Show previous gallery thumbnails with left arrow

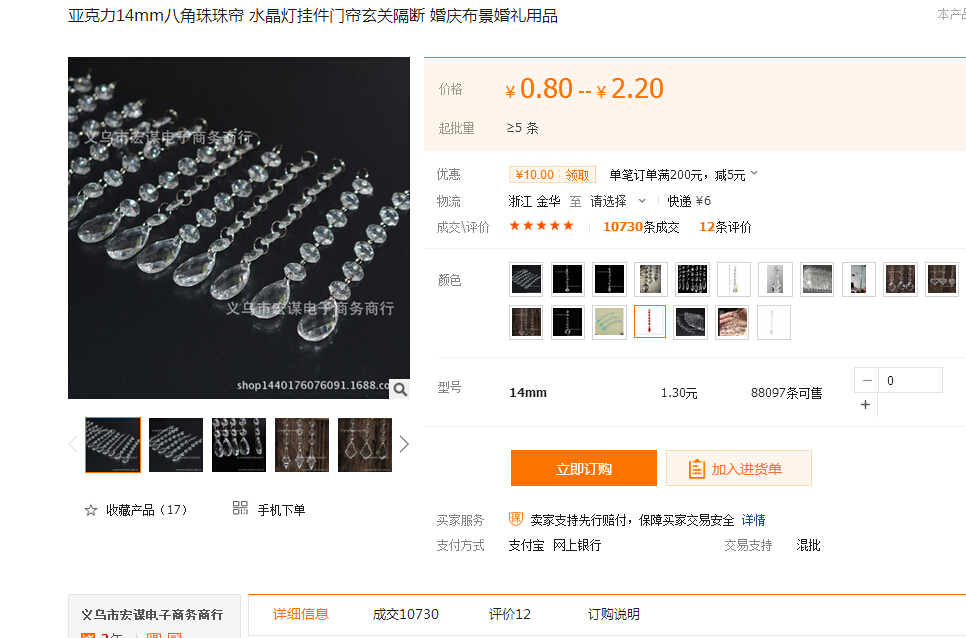click(73, 444)
